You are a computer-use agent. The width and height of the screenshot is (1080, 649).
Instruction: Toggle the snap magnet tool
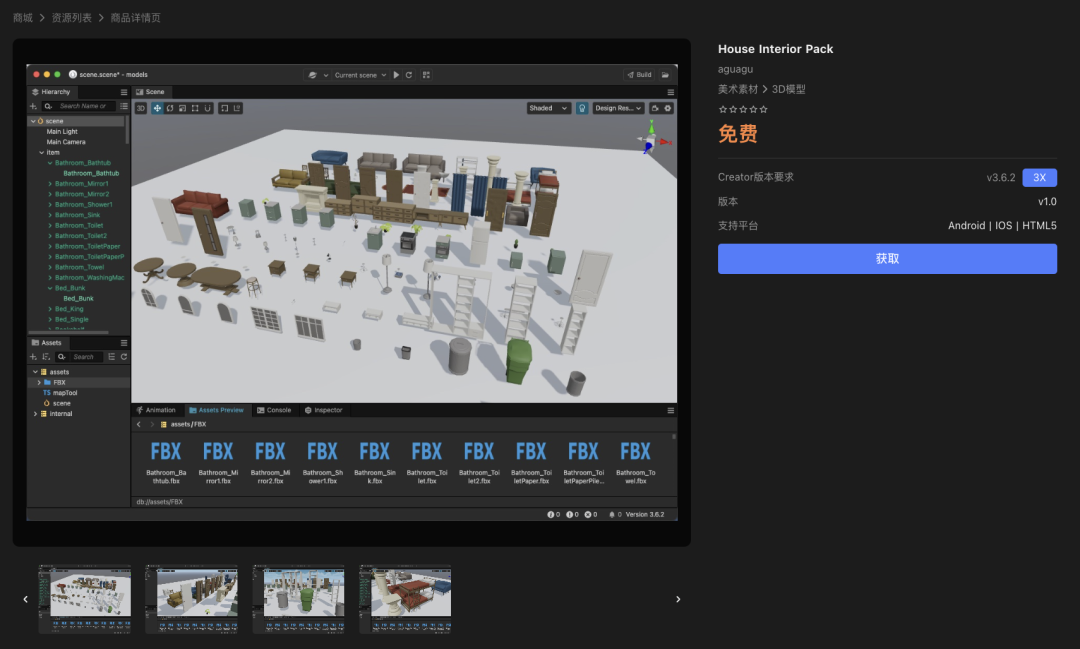207,108
